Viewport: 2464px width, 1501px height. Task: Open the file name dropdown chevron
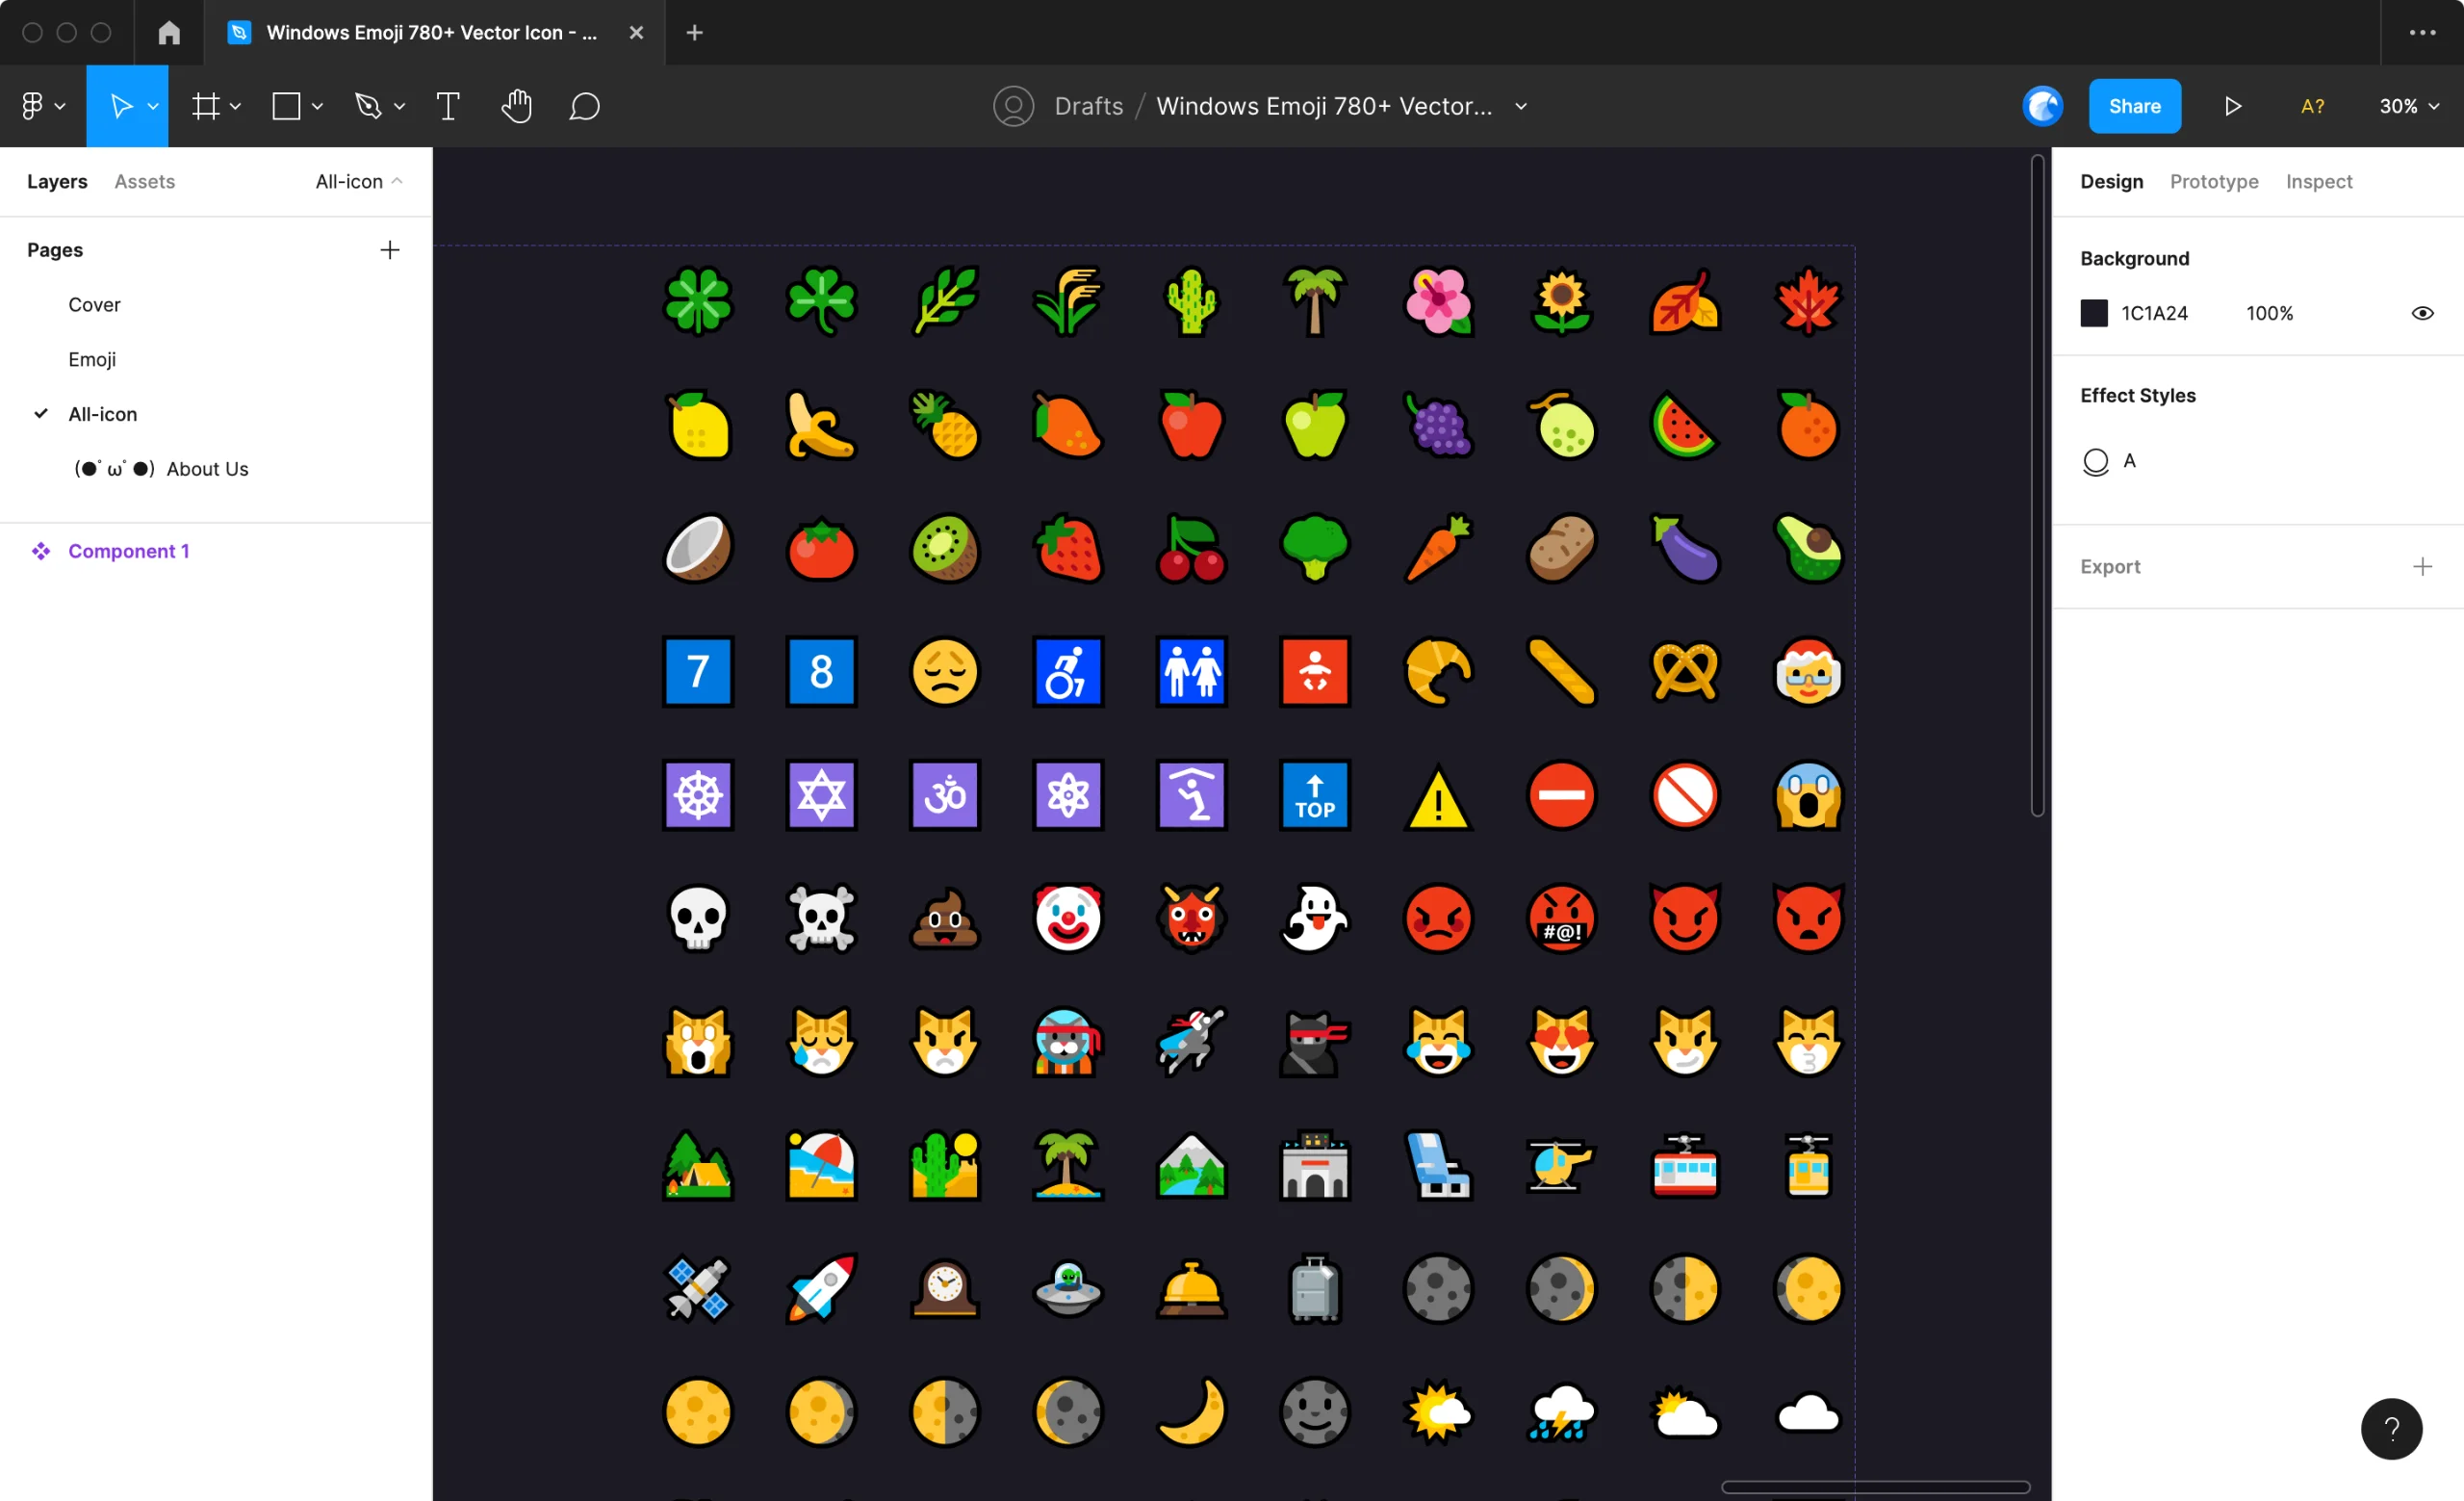tap(1521, 106)
